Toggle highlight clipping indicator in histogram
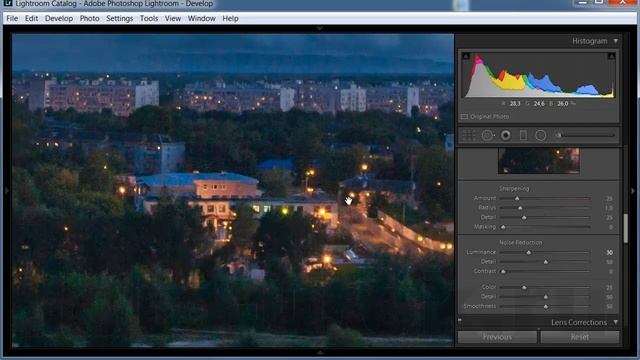 click(611, 56)
